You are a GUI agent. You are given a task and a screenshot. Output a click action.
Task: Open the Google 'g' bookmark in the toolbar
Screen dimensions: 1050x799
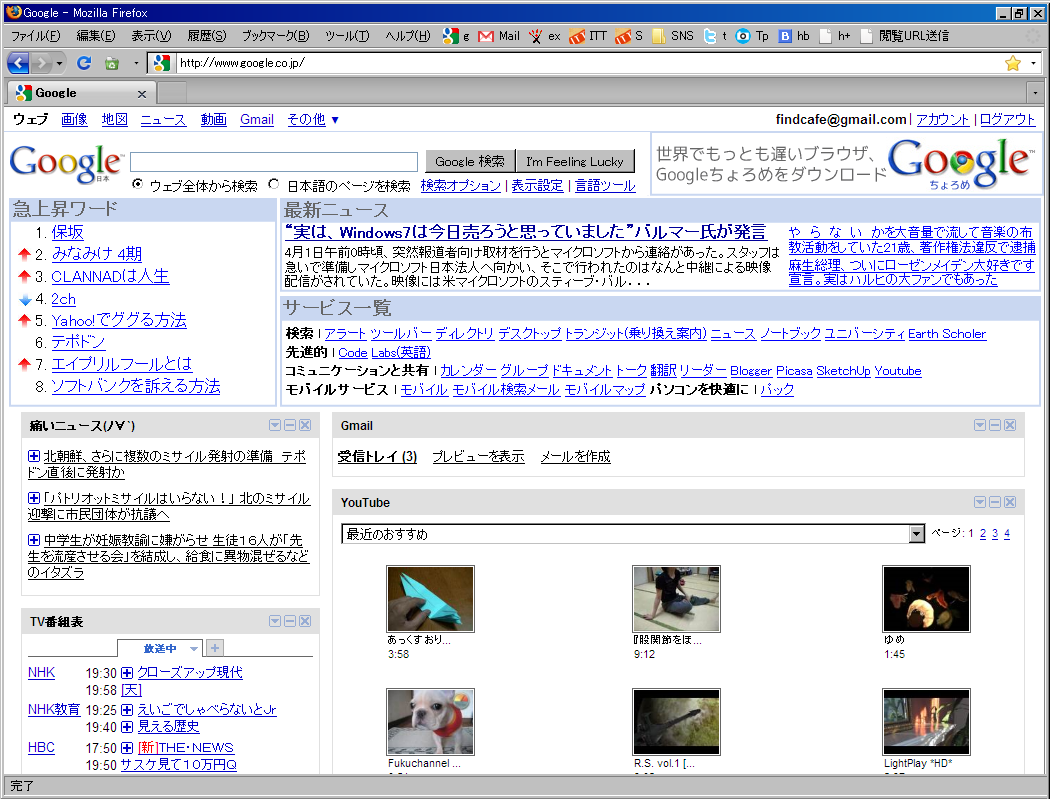[456, 36]
